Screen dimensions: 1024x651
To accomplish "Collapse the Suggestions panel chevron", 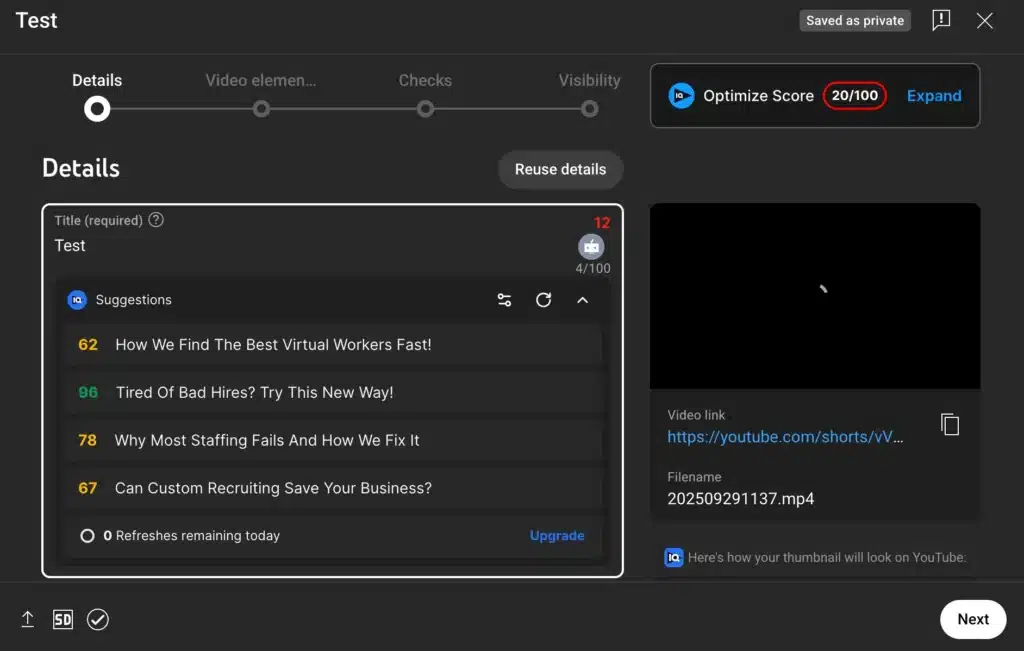I will (x=582, y=300).
